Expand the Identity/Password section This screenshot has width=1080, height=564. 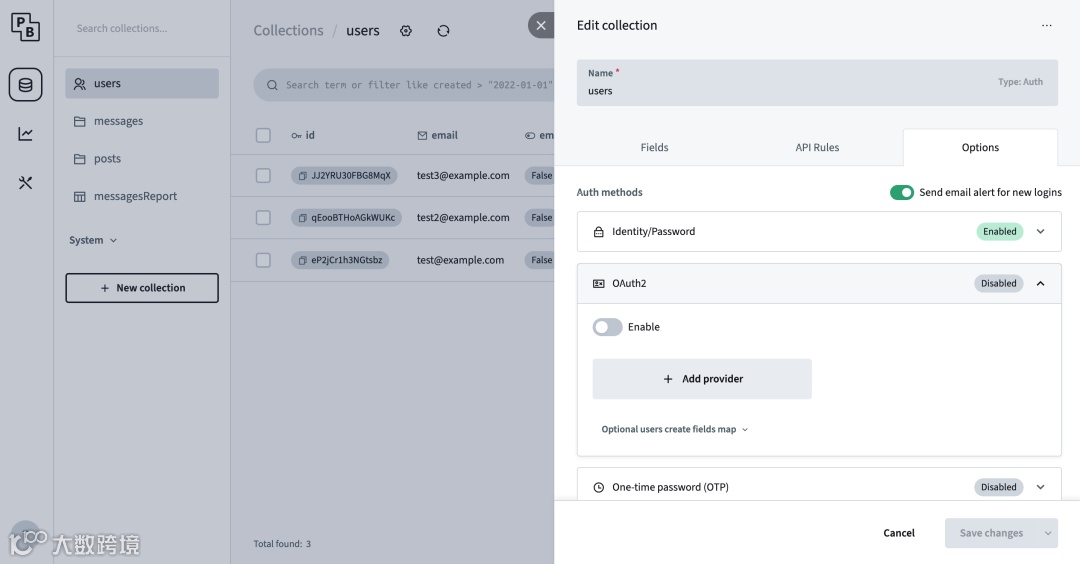pyautogui.click(x=1040, y=232)
